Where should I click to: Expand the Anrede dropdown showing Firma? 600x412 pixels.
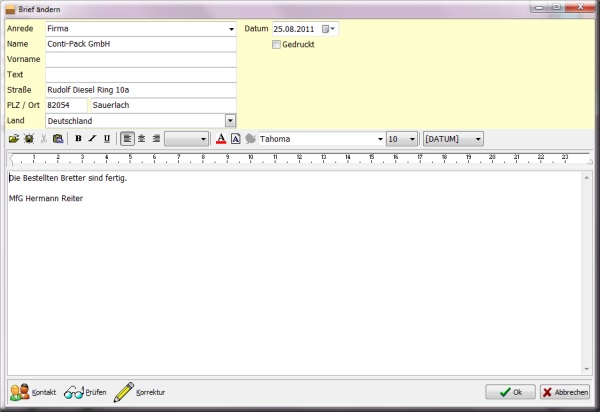[231, 29]
